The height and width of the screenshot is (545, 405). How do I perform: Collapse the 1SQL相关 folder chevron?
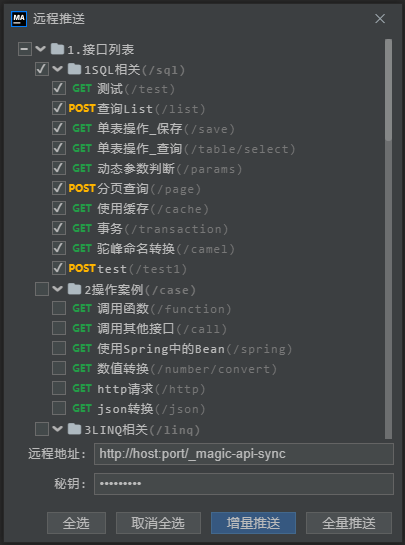point(58,69)
